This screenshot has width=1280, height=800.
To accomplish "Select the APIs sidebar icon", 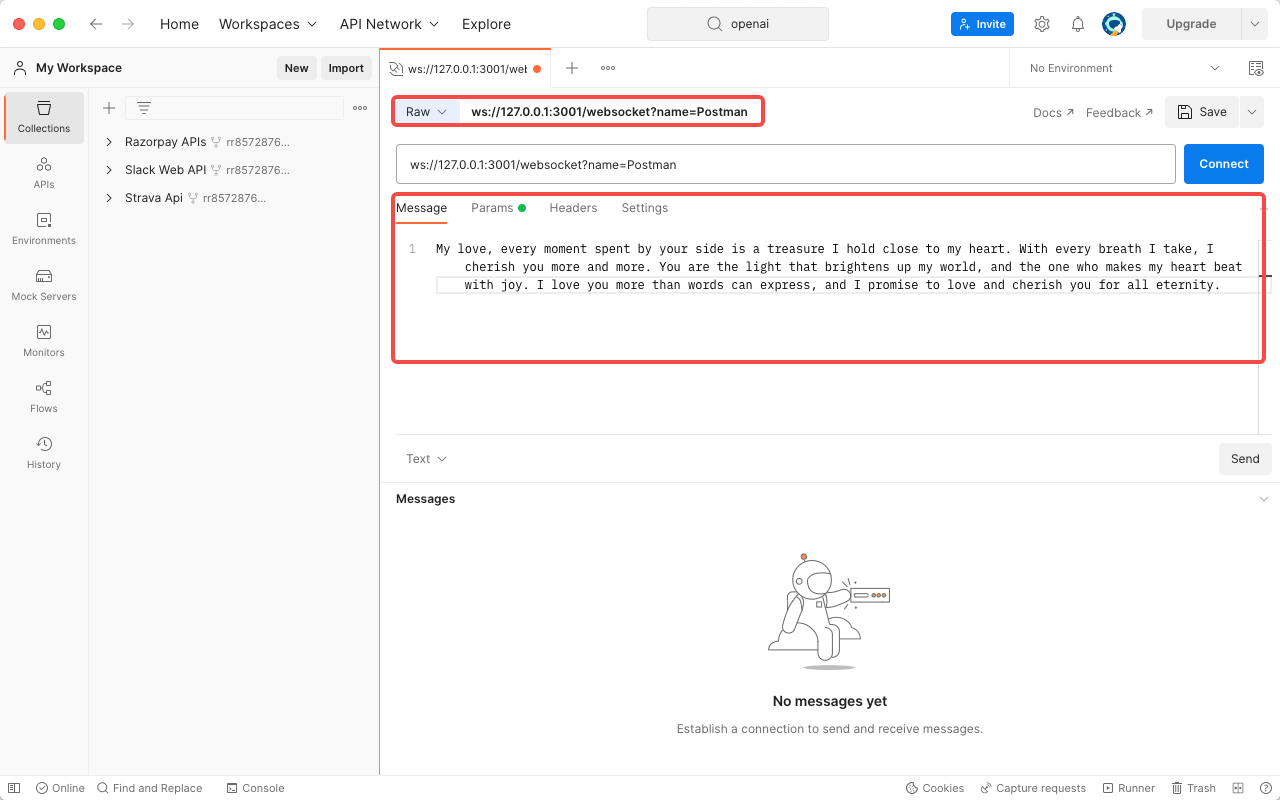I will 44,173.
